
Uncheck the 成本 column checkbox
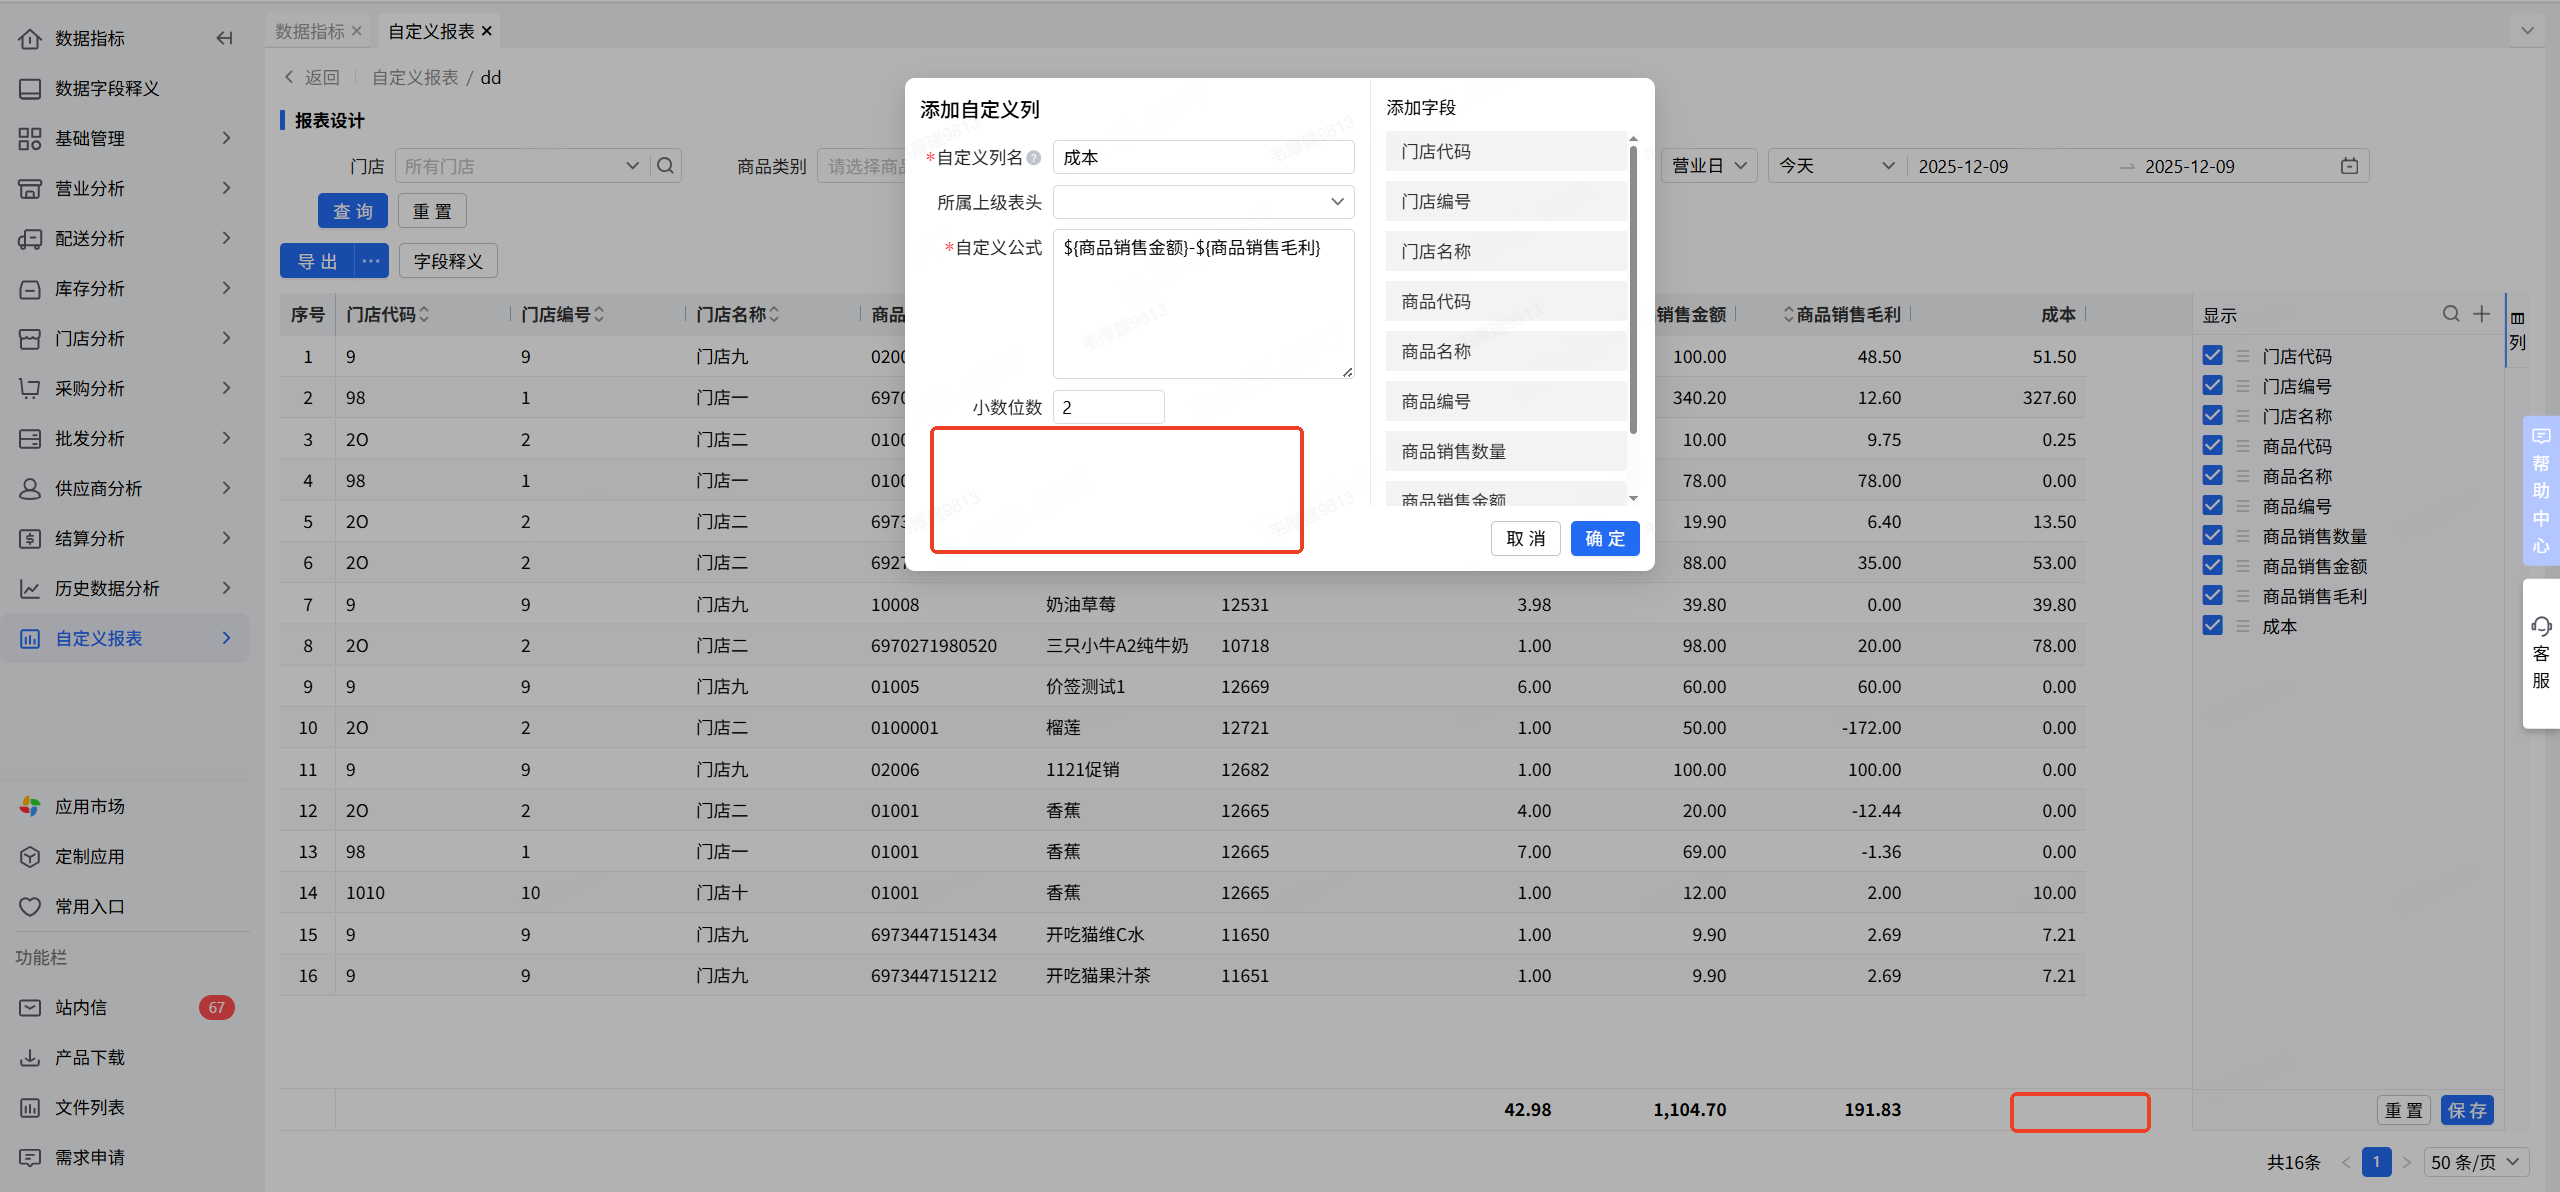coord(2213,626)
